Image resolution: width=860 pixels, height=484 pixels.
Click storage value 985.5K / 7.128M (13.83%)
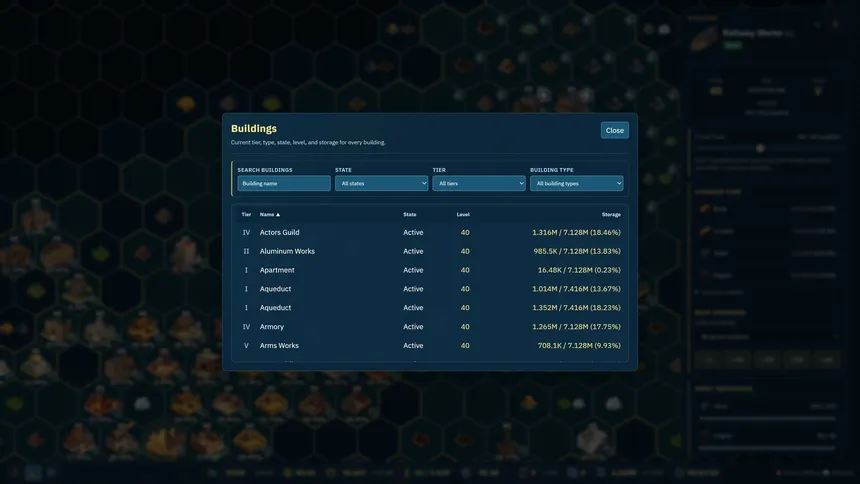click(x=577, y=251)
